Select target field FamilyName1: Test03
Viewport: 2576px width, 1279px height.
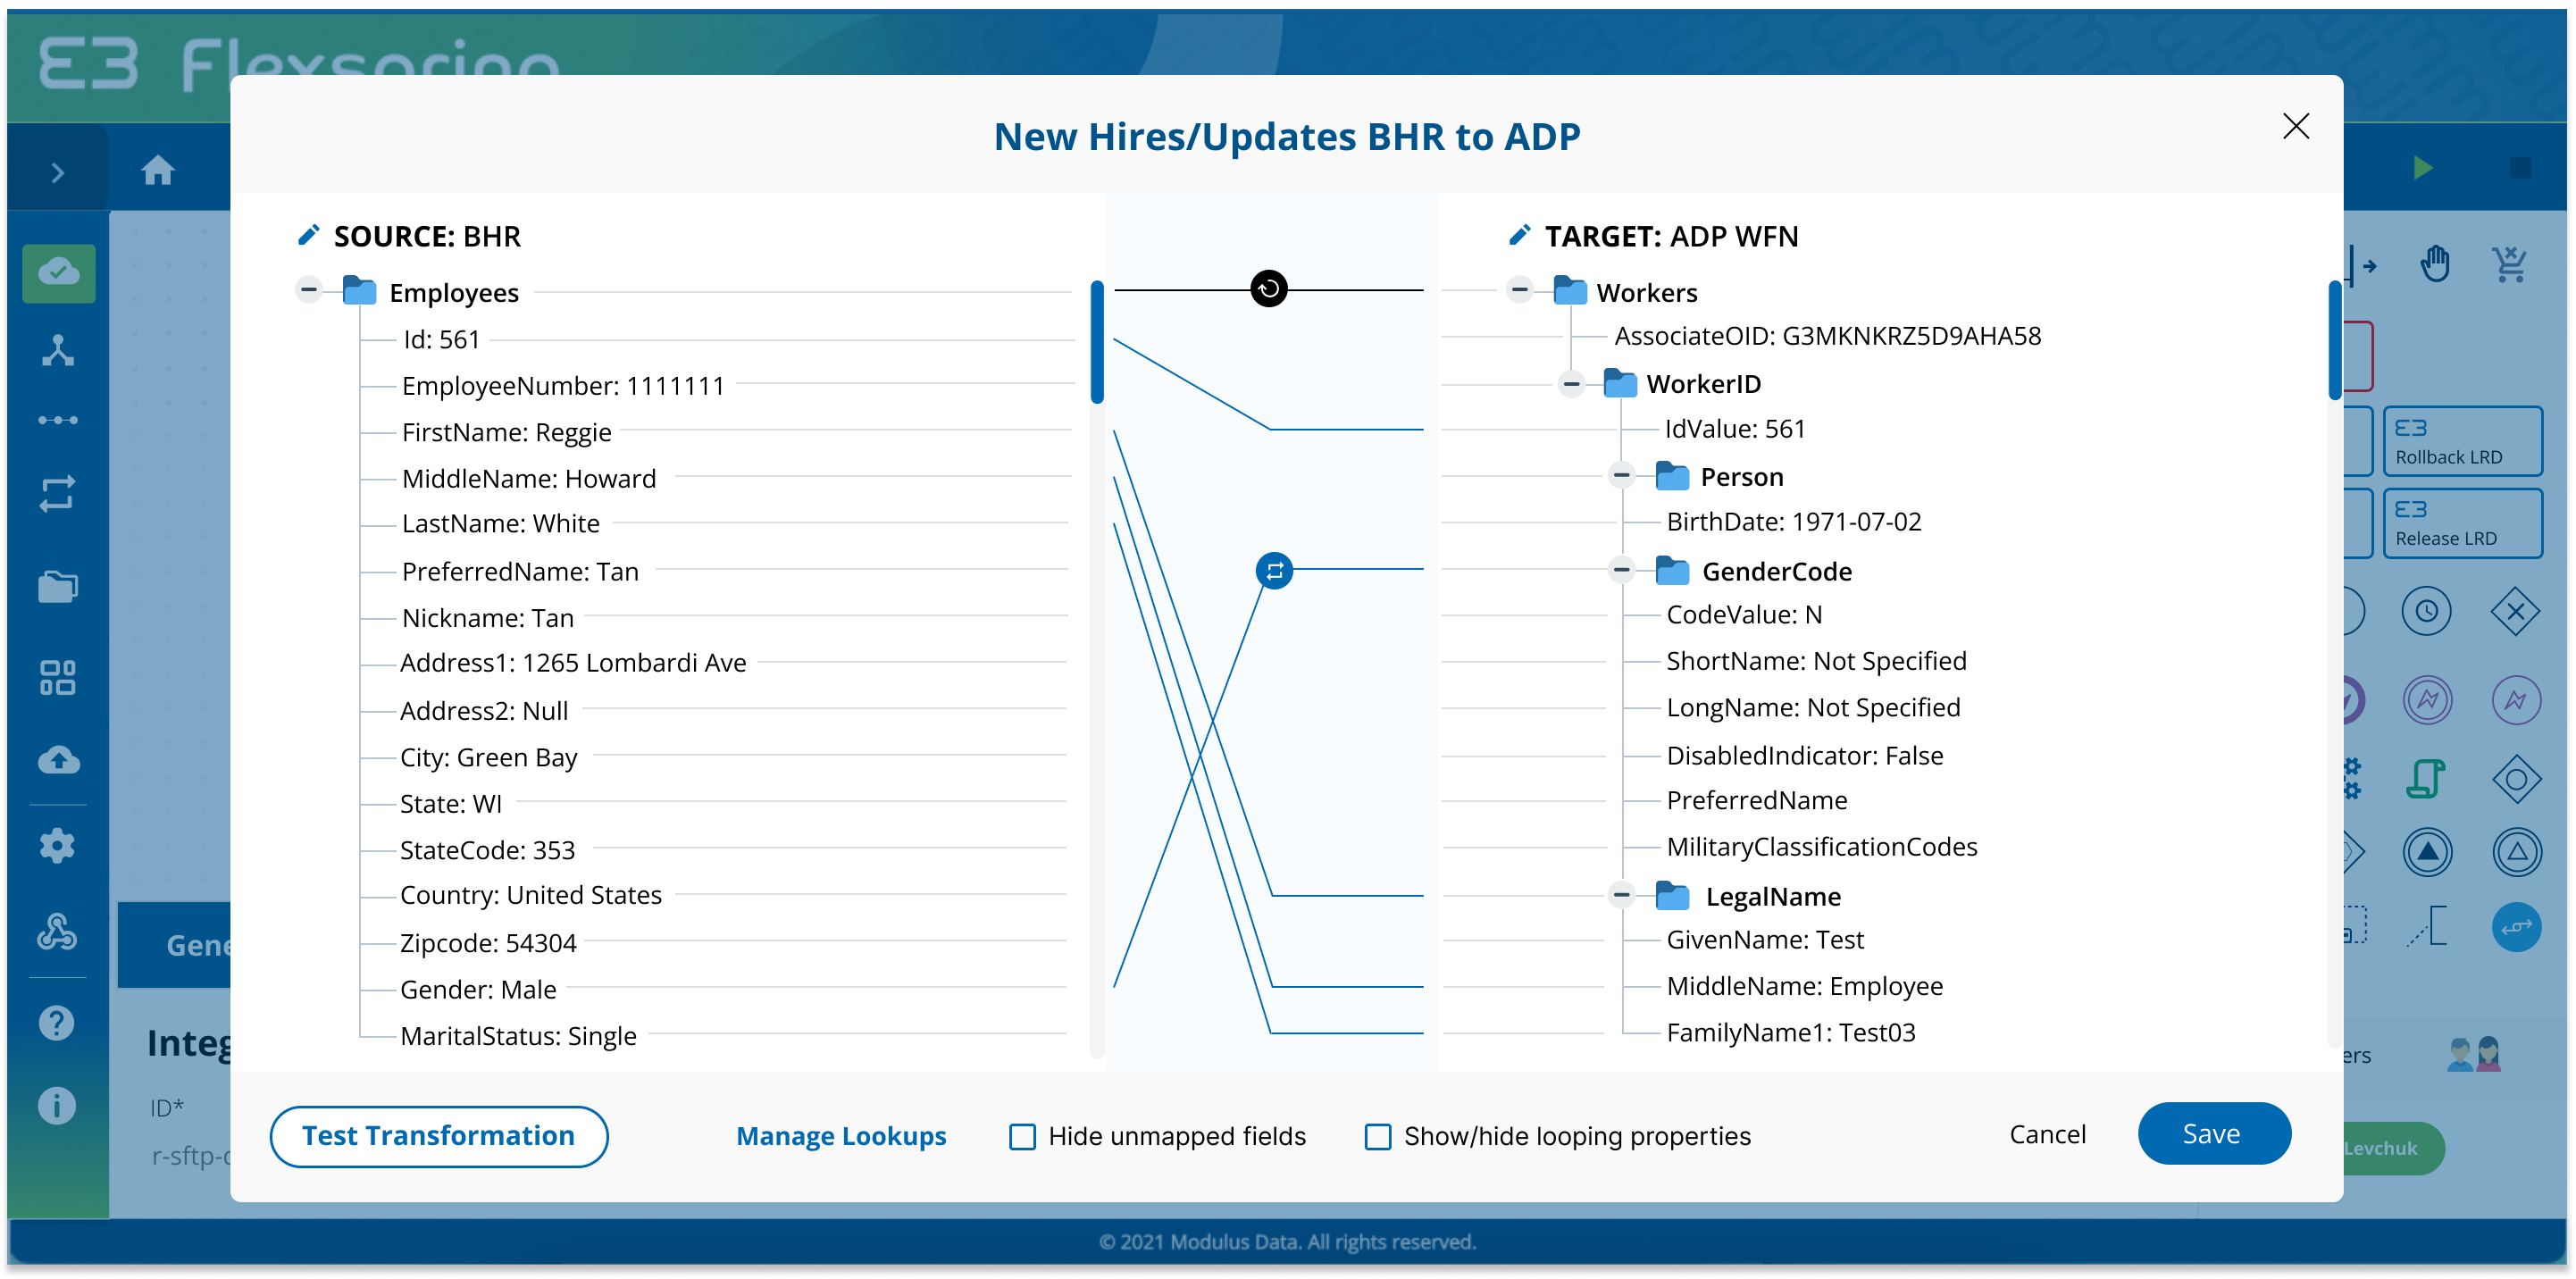(1791, 1032)
